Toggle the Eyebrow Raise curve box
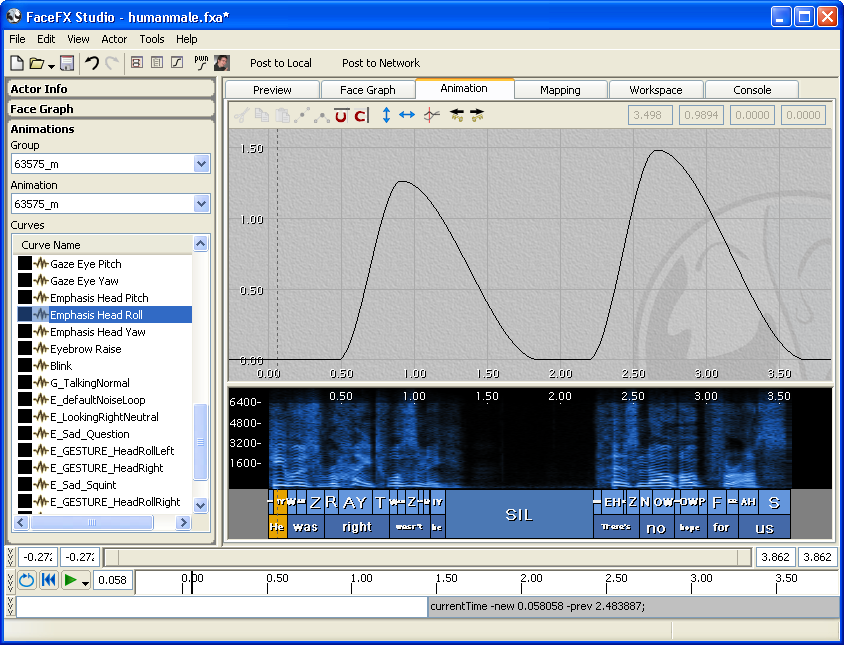This screenshot has height=645, width=844. pyautogui.click(x=25, y=349)
